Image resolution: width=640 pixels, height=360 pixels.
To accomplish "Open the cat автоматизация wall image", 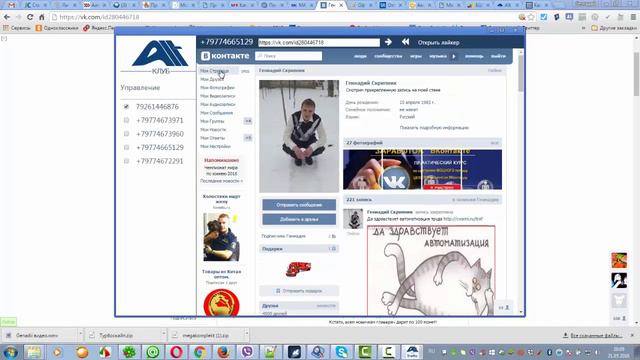I will [x=431, y=270].
